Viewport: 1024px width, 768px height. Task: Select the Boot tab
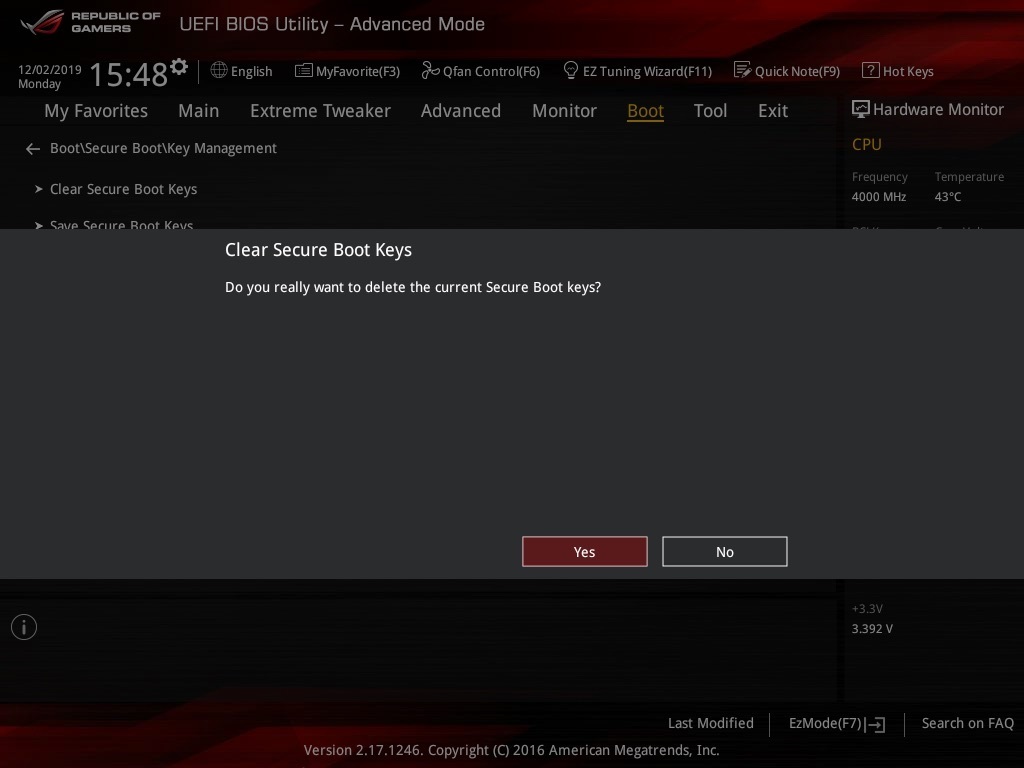click(x=645, y=111)
